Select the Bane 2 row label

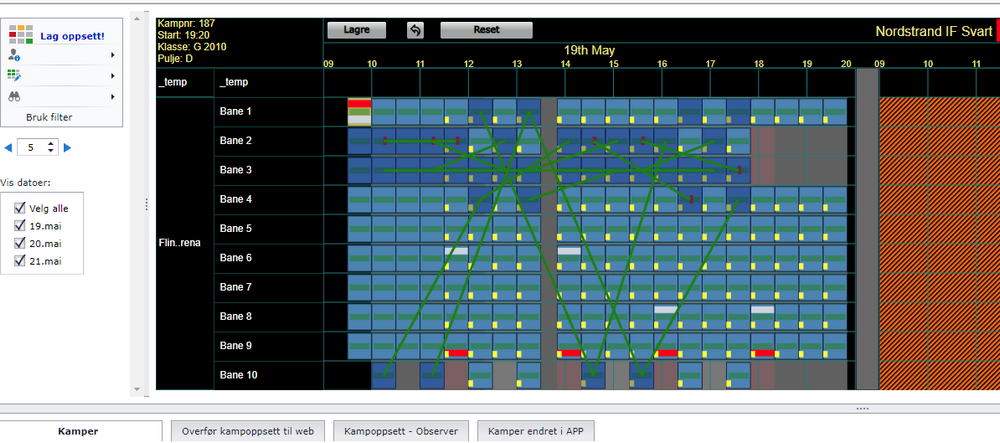point(236,141)
